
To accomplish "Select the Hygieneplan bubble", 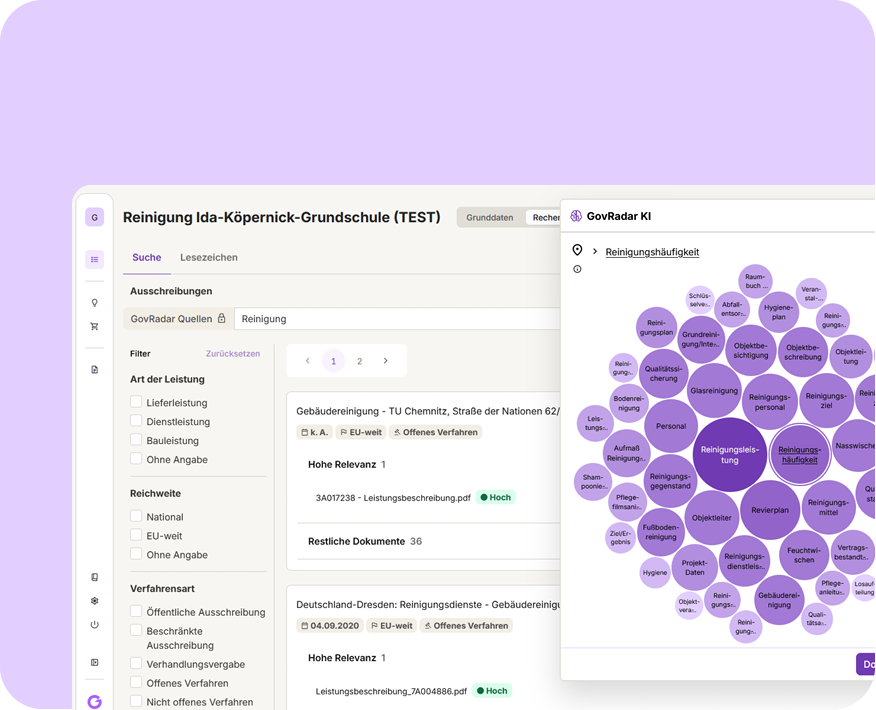I will point(778,312).
